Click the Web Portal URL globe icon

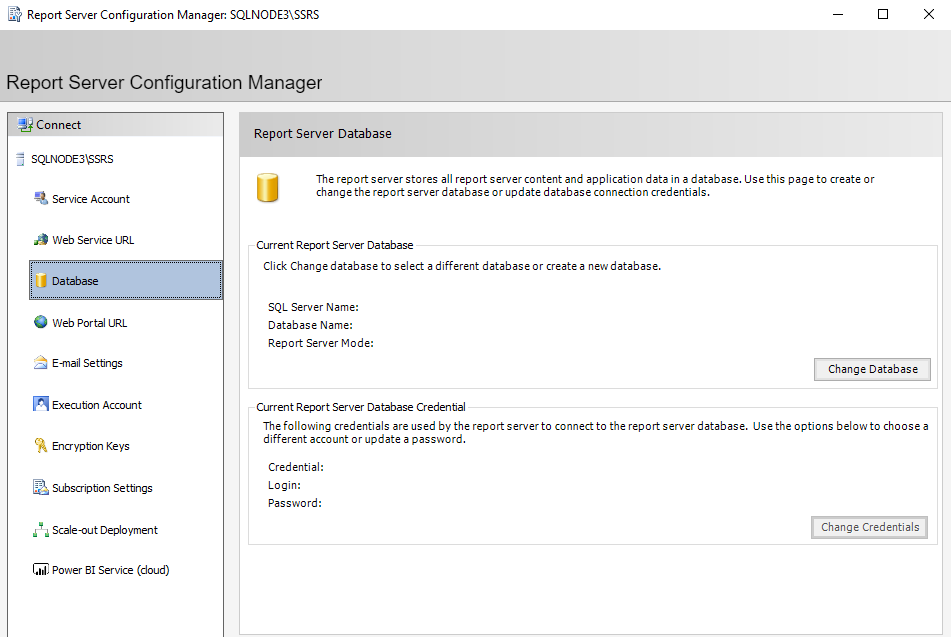41,323
